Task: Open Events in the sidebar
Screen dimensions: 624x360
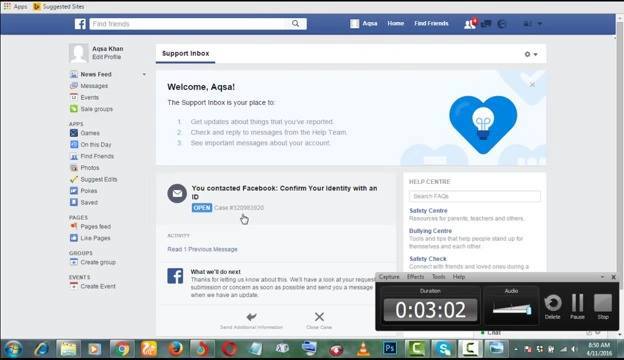Action: tap(90, 97)
